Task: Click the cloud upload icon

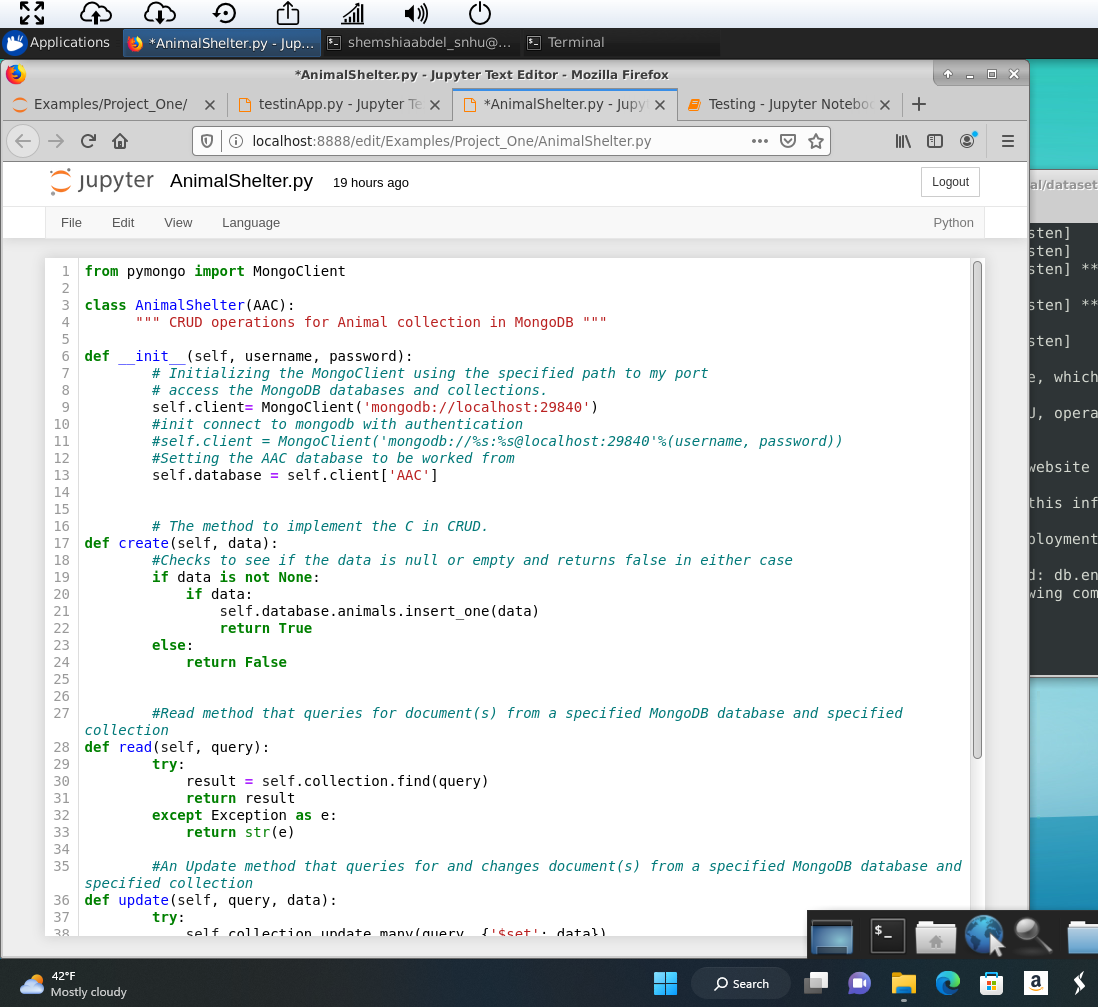Action: pos(96,13)
